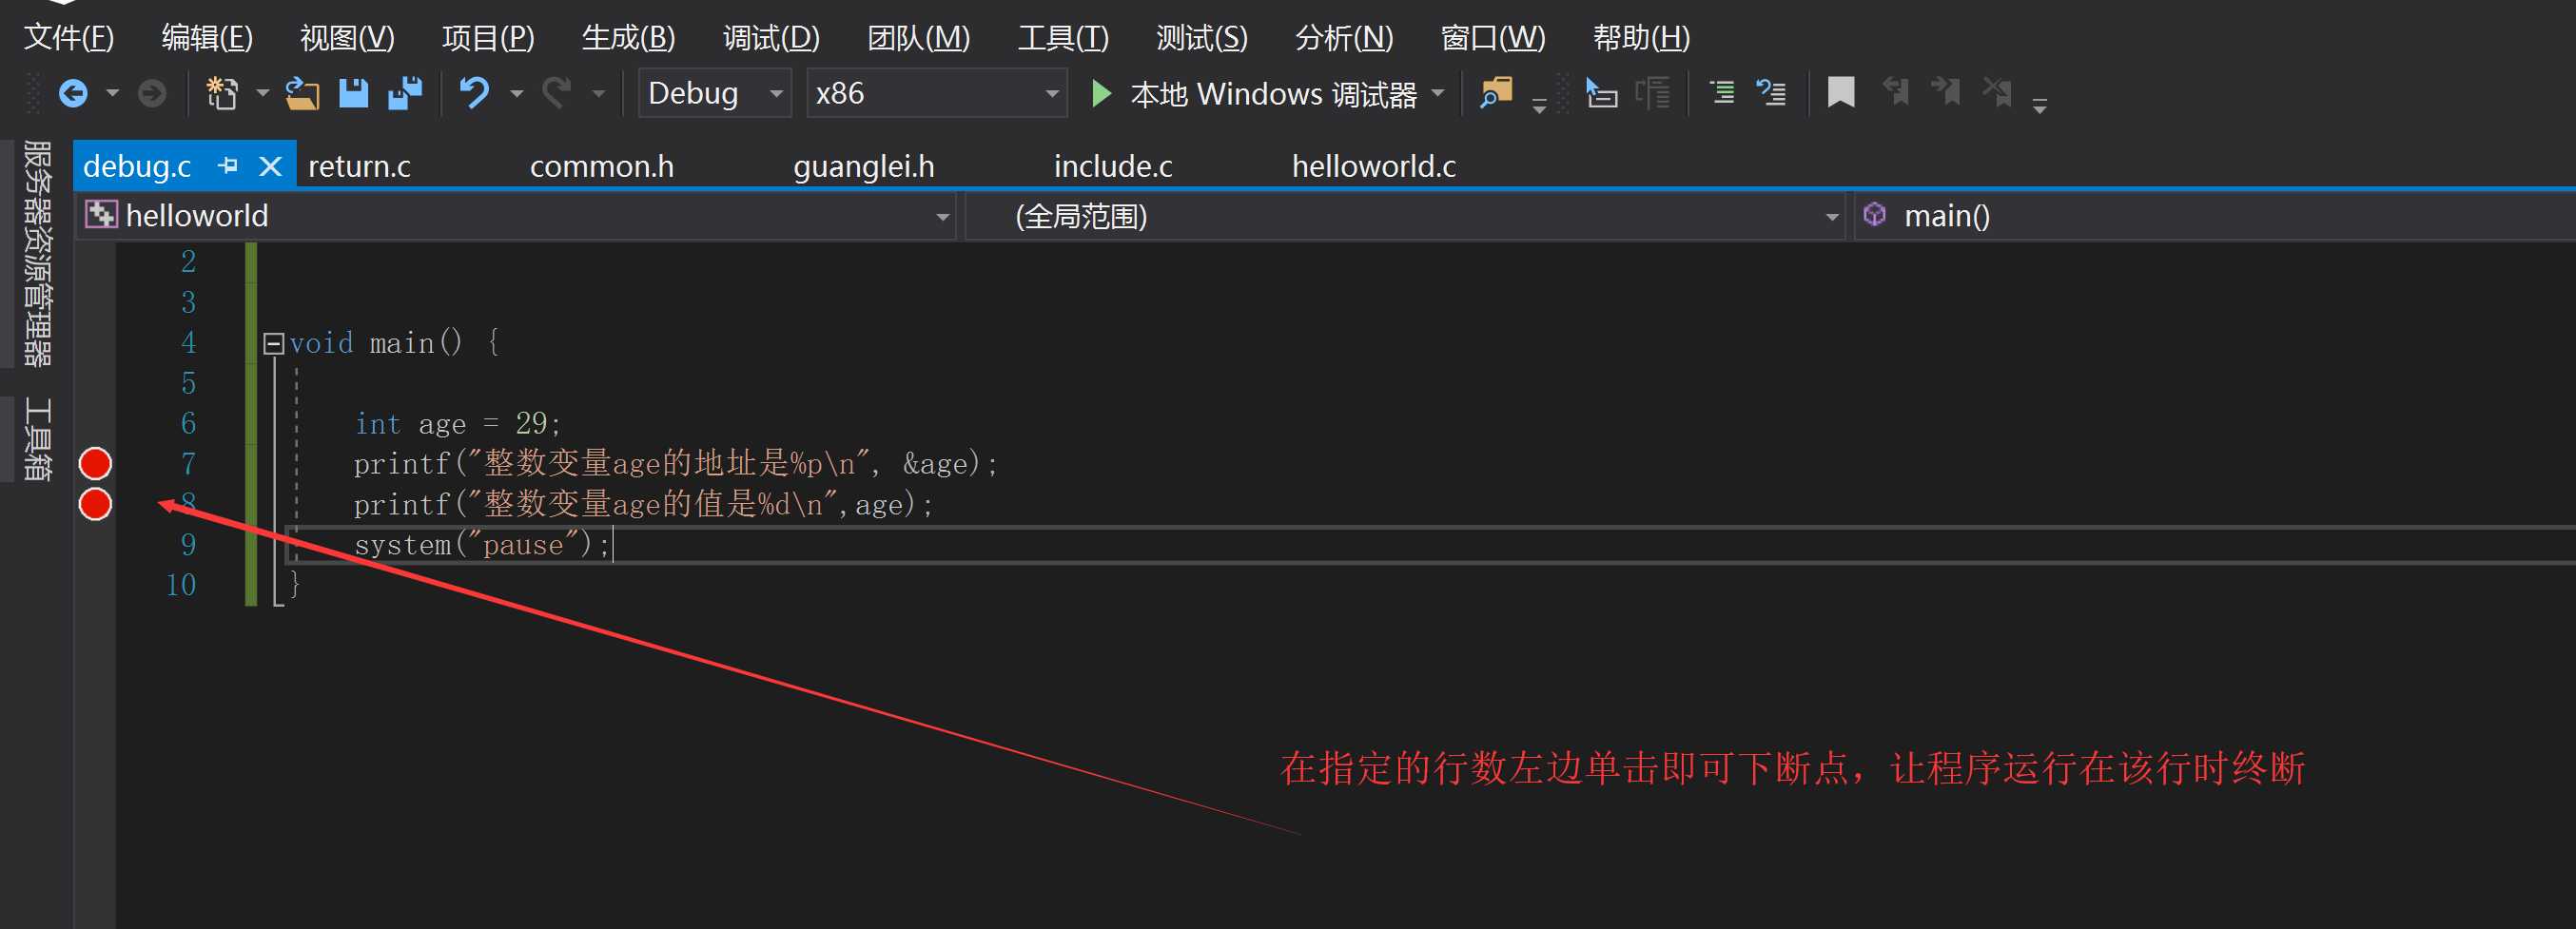Open the 调试(D) menu
The width and height of the screenshot is (2576, 929).
(x=771, y=38)
